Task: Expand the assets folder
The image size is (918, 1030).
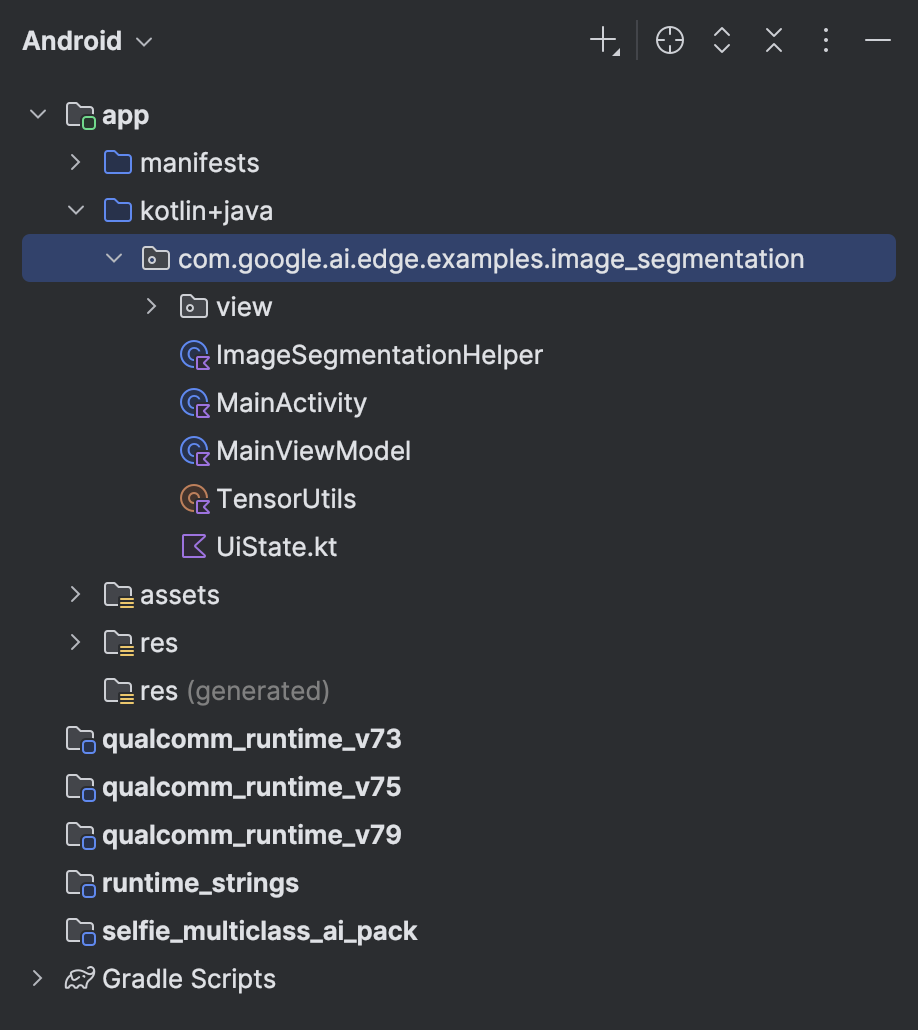Action: click(x=76, y=595)
